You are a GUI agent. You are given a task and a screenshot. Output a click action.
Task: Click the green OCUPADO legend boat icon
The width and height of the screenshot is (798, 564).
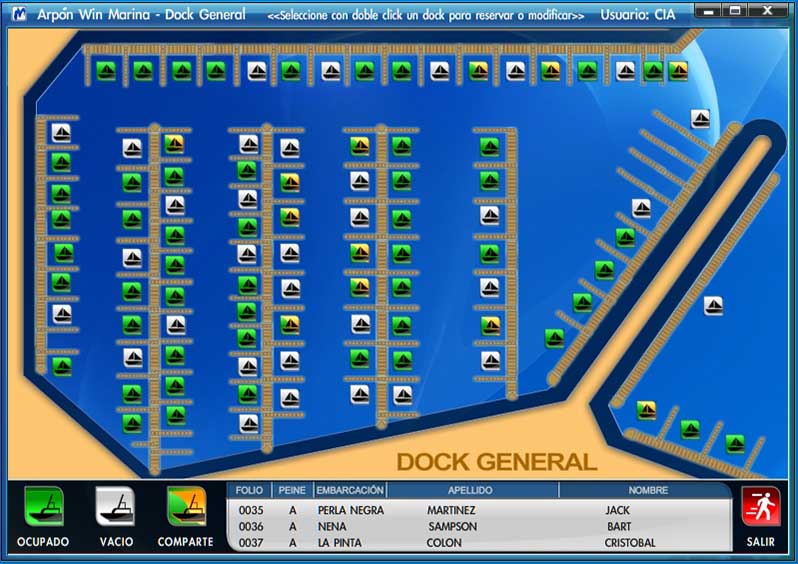44,507
